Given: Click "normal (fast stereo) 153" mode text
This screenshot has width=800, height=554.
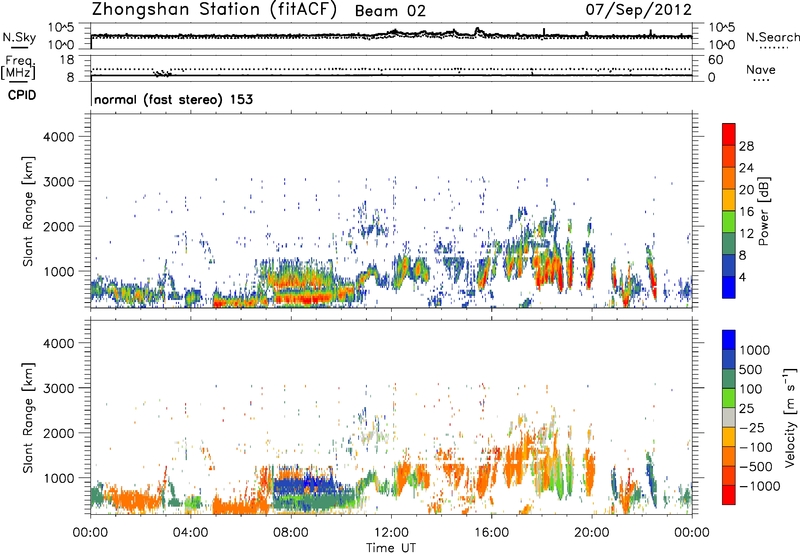Looking at the screenshot, I should pyautogui.click(x=173, y=99).
